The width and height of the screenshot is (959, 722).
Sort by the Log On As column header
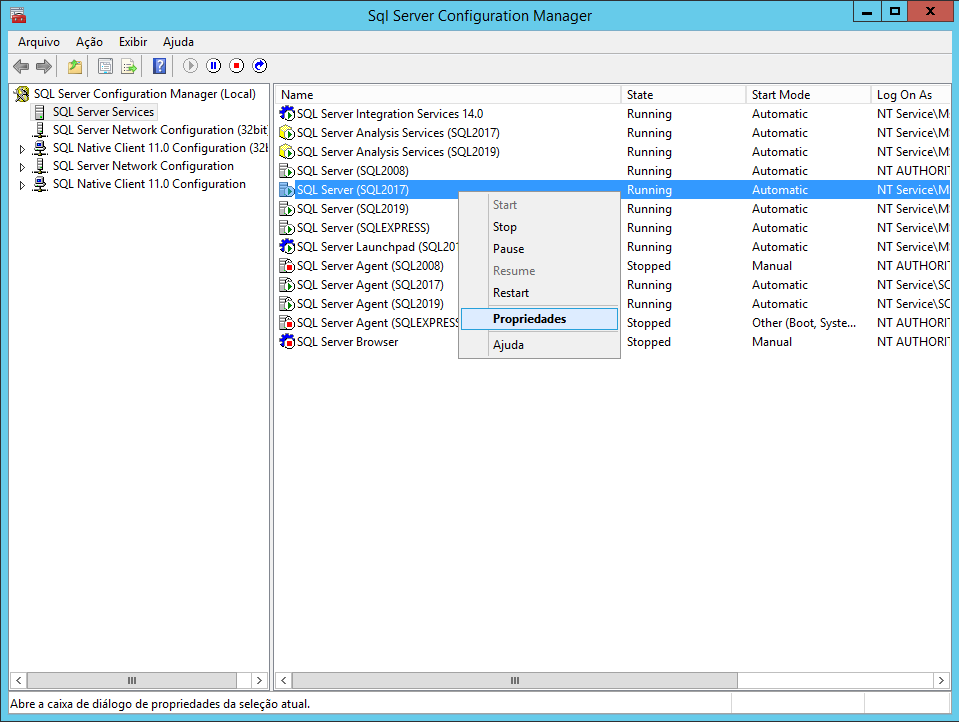coord(910,95)
